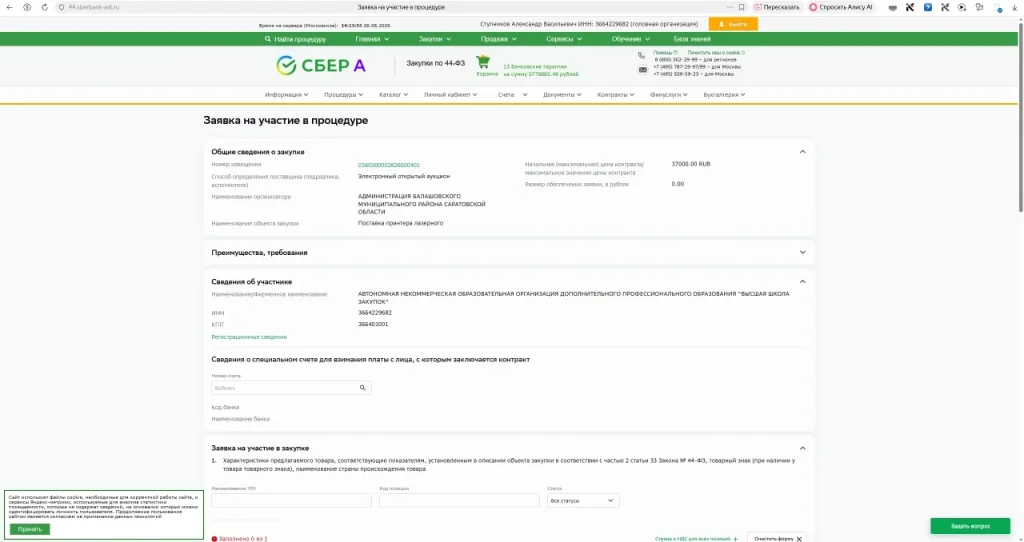Open the three-dots page menu in address bar
Image resolution: width=1024 pixels, height=542 pixels.
coord(730,7)
